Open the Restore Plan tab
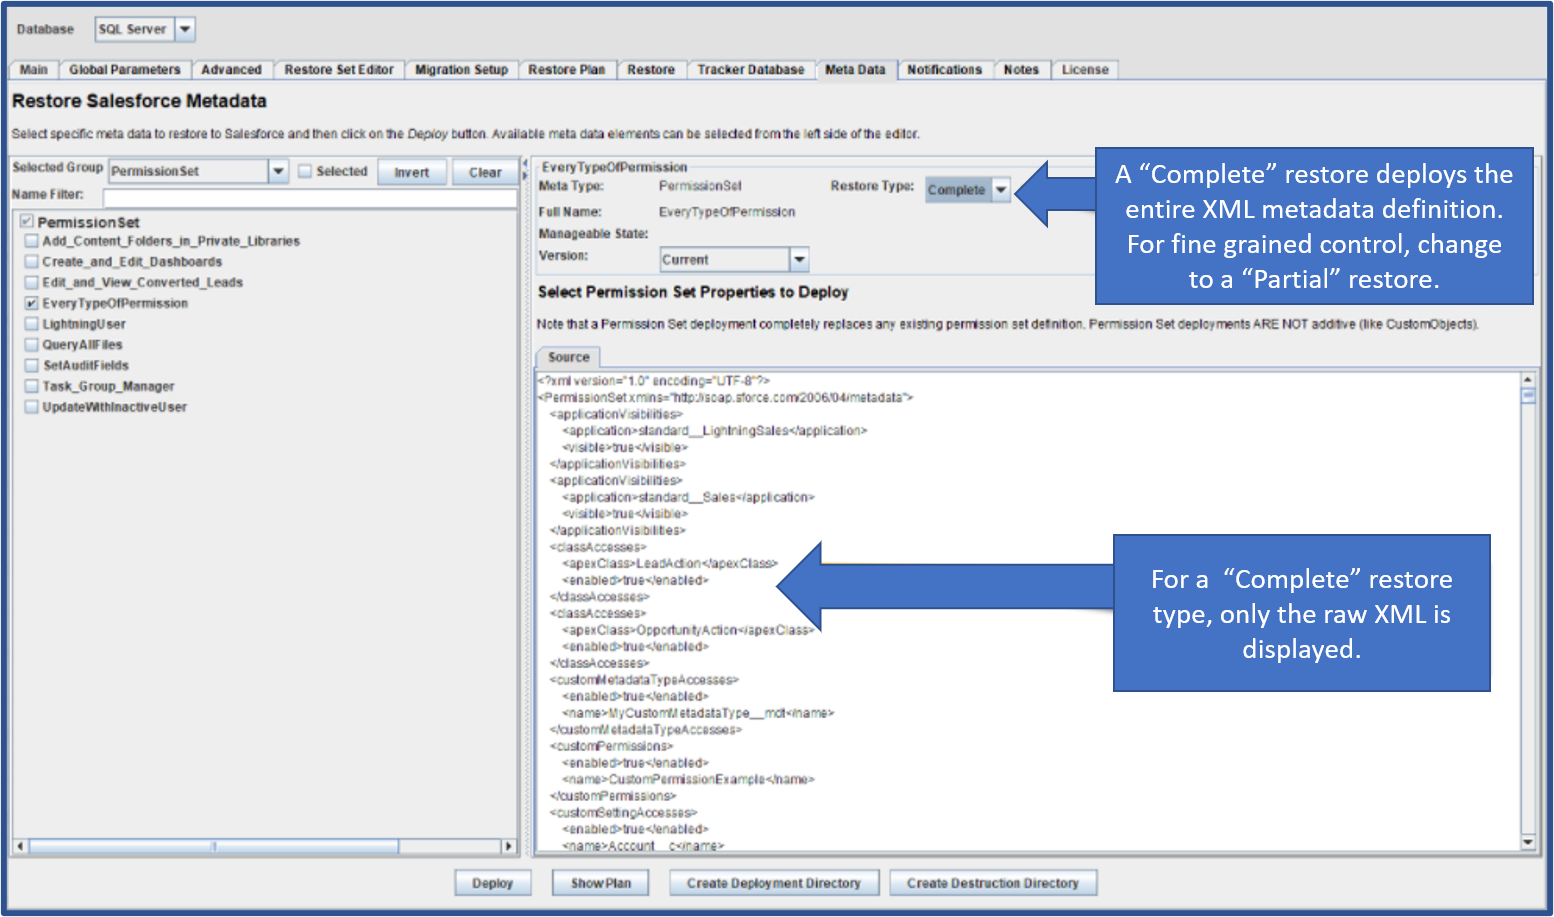 pyautogui.click(x=567, y=70)
